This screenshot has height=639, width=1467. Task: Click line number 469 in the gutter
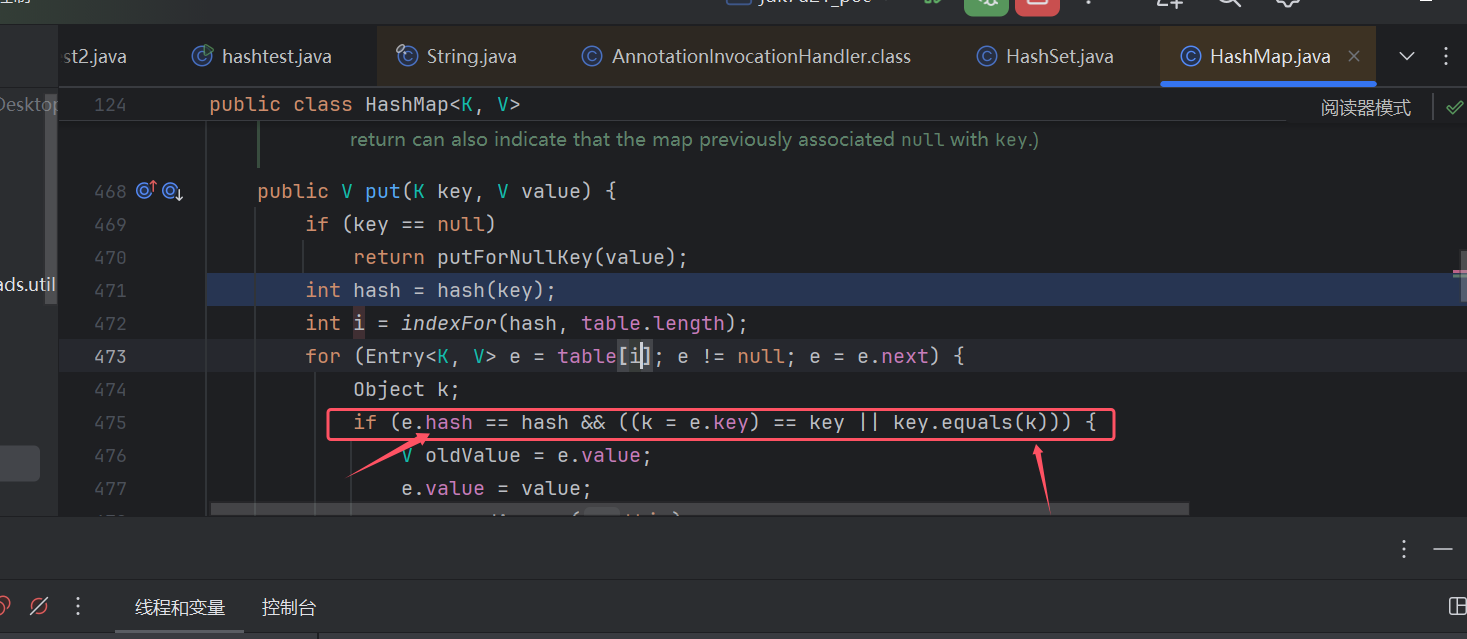click(110, 224)
